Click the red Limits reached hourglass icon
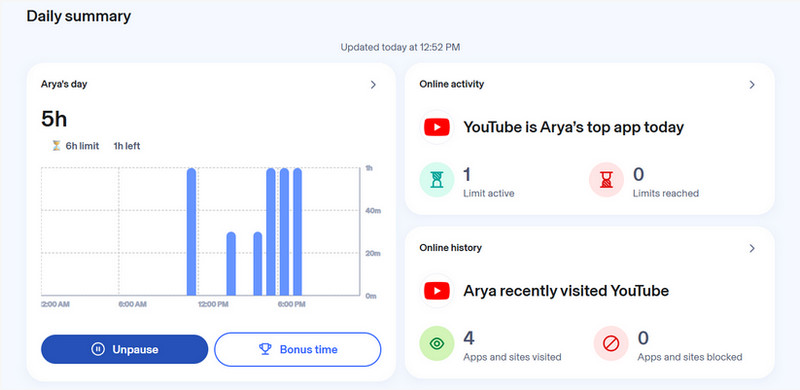Screen dimensions: 800x390 (x=606, y=180)
